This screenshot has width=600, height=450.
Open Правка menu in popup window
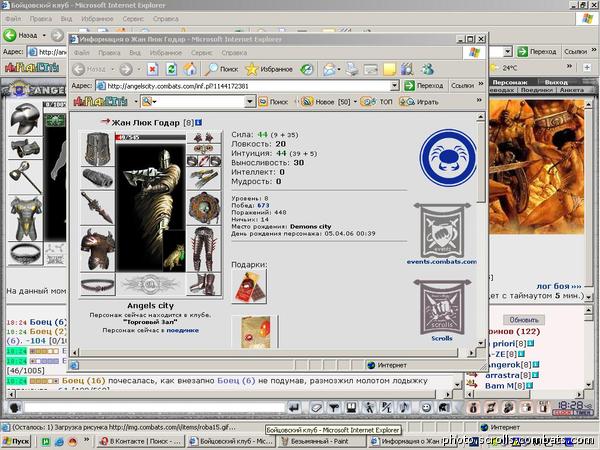click(109, 53)
